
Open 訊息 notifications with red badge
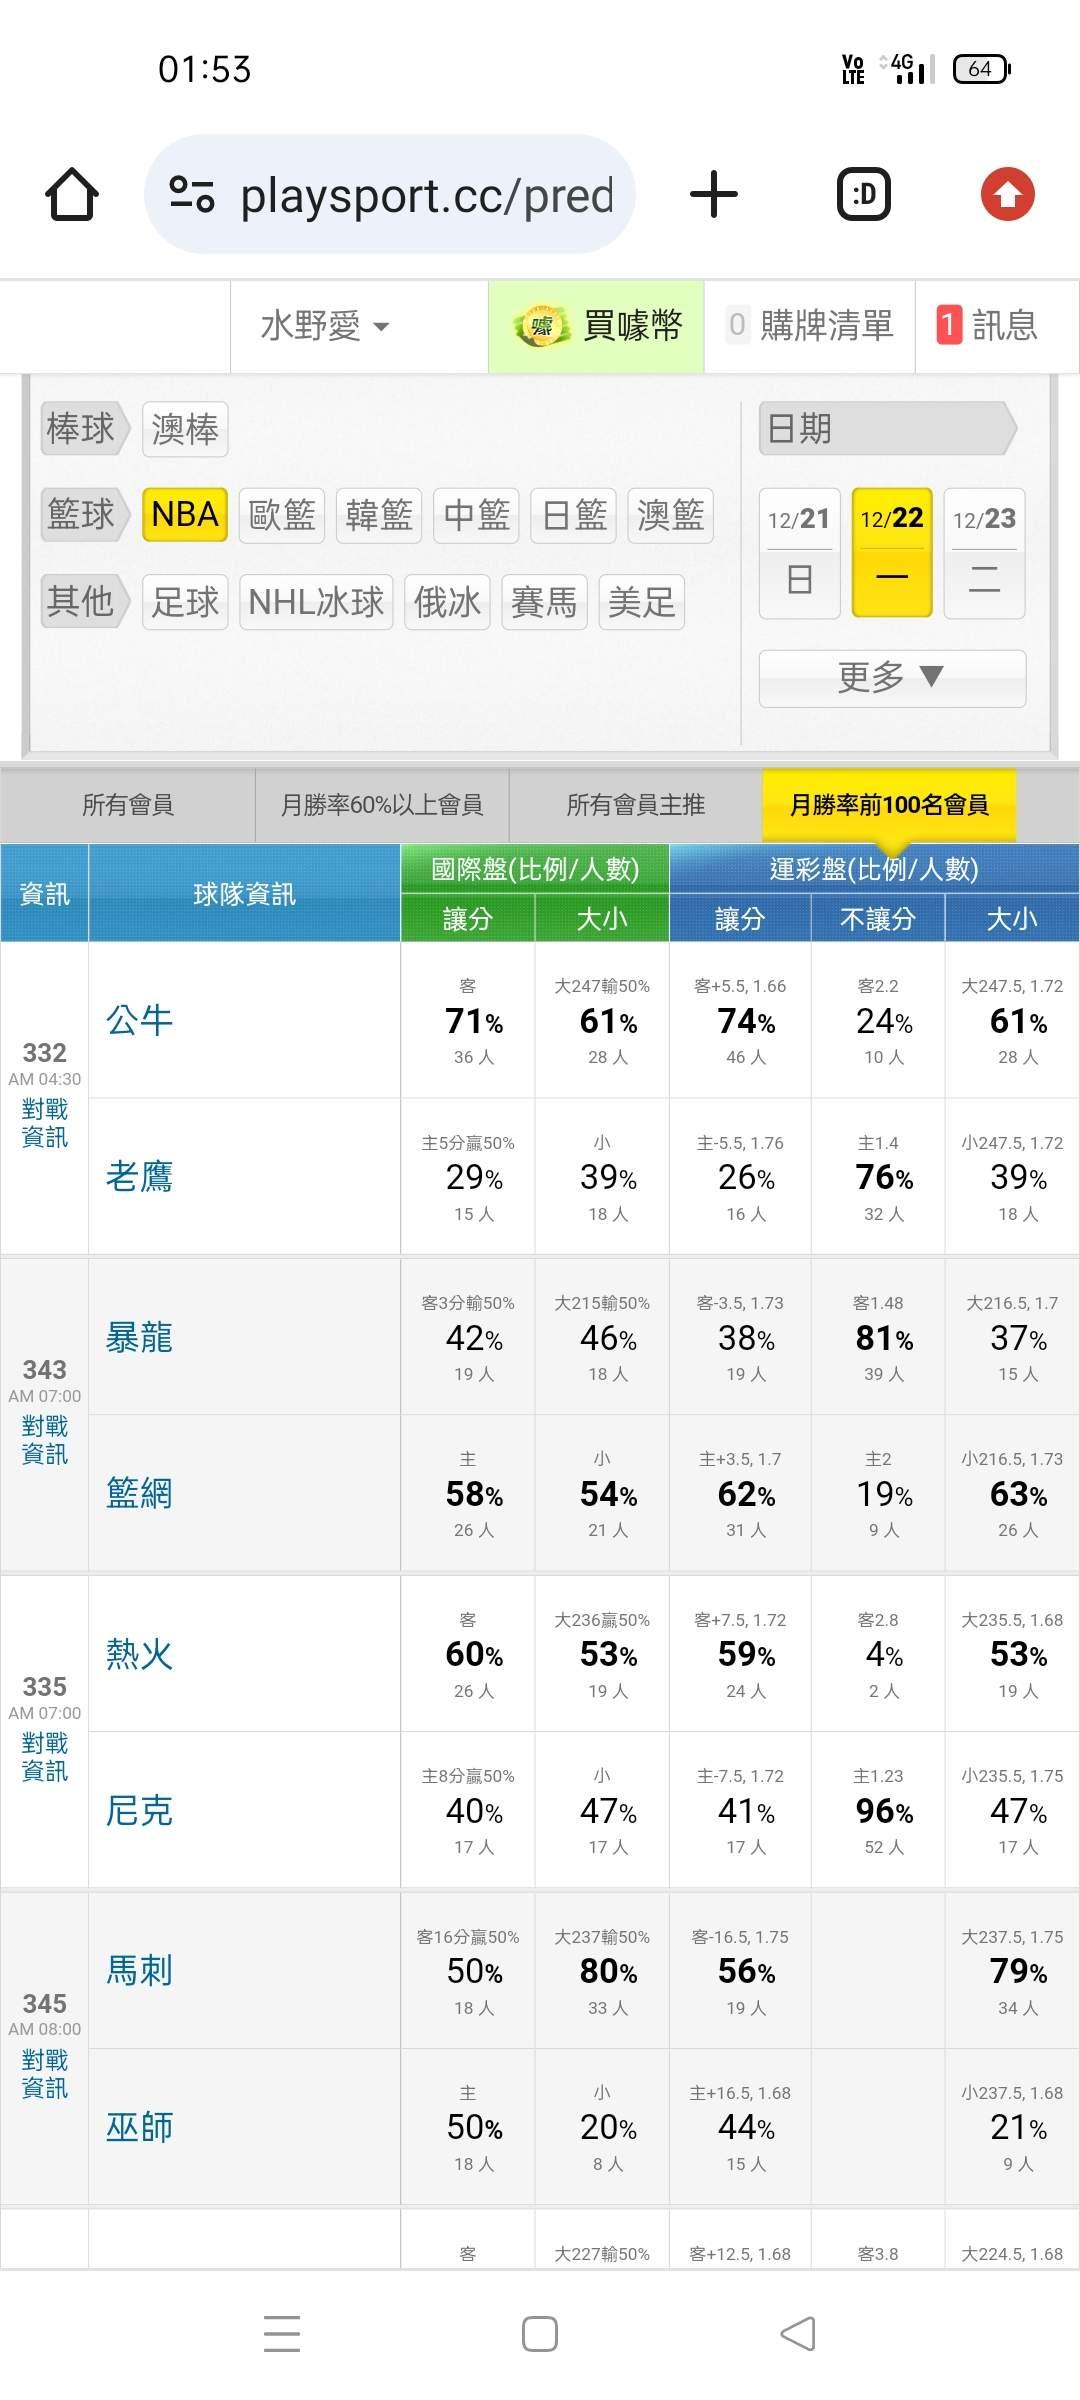click(x=988, y=326)
